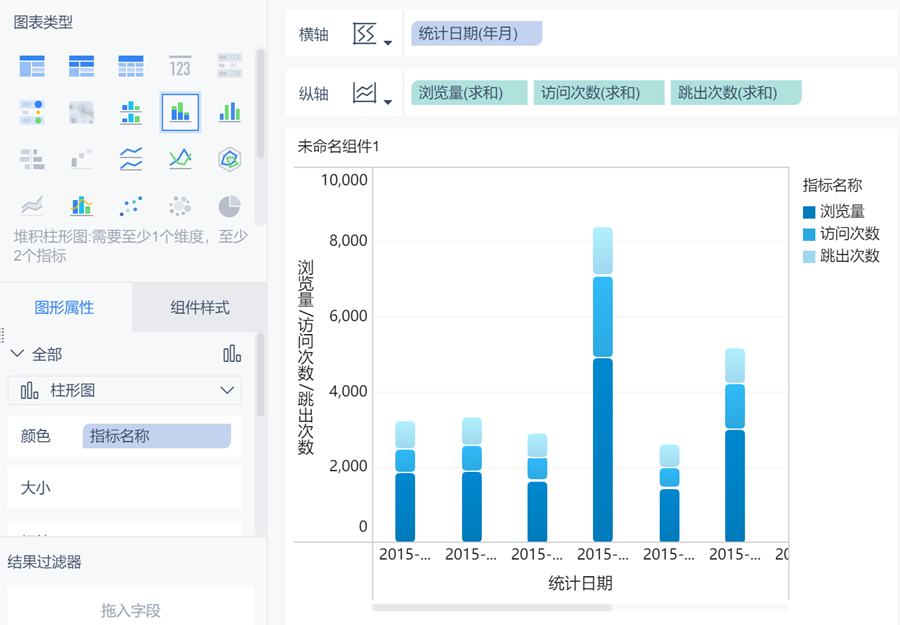This screenshot has width=900, height=625.
Task: Select the stacked column chart type
Action: click(180, 112)
